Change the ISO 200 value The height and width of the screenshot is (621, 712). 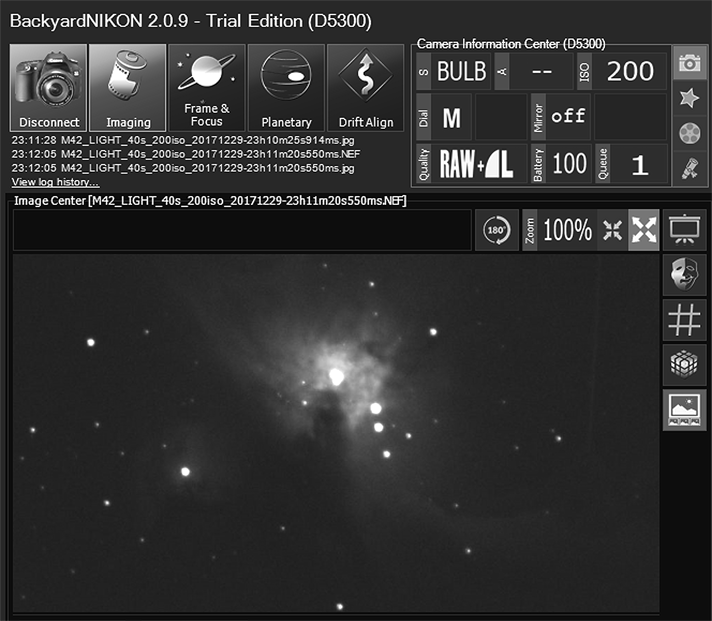pyautogui.click(x=622, y=71)
